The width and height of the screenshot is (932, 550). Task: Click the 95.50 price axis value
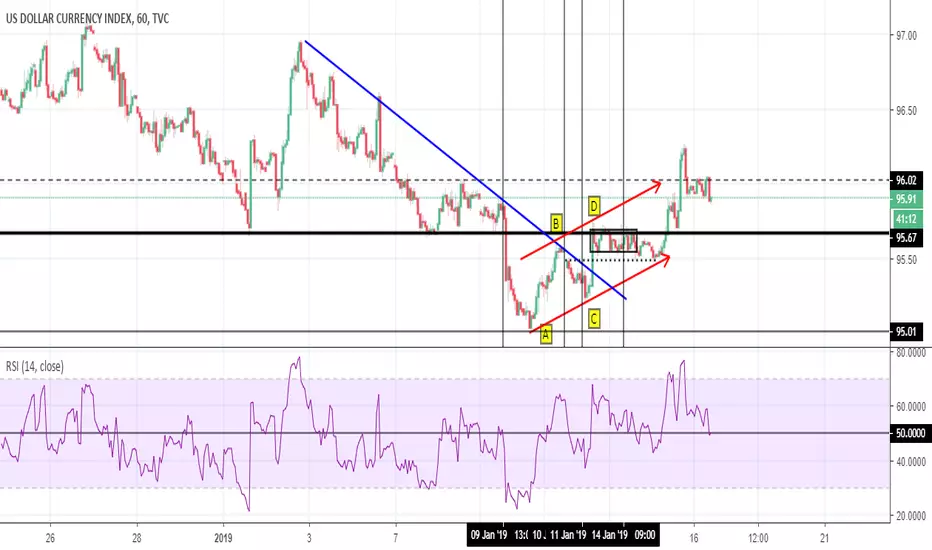[906, 260]
